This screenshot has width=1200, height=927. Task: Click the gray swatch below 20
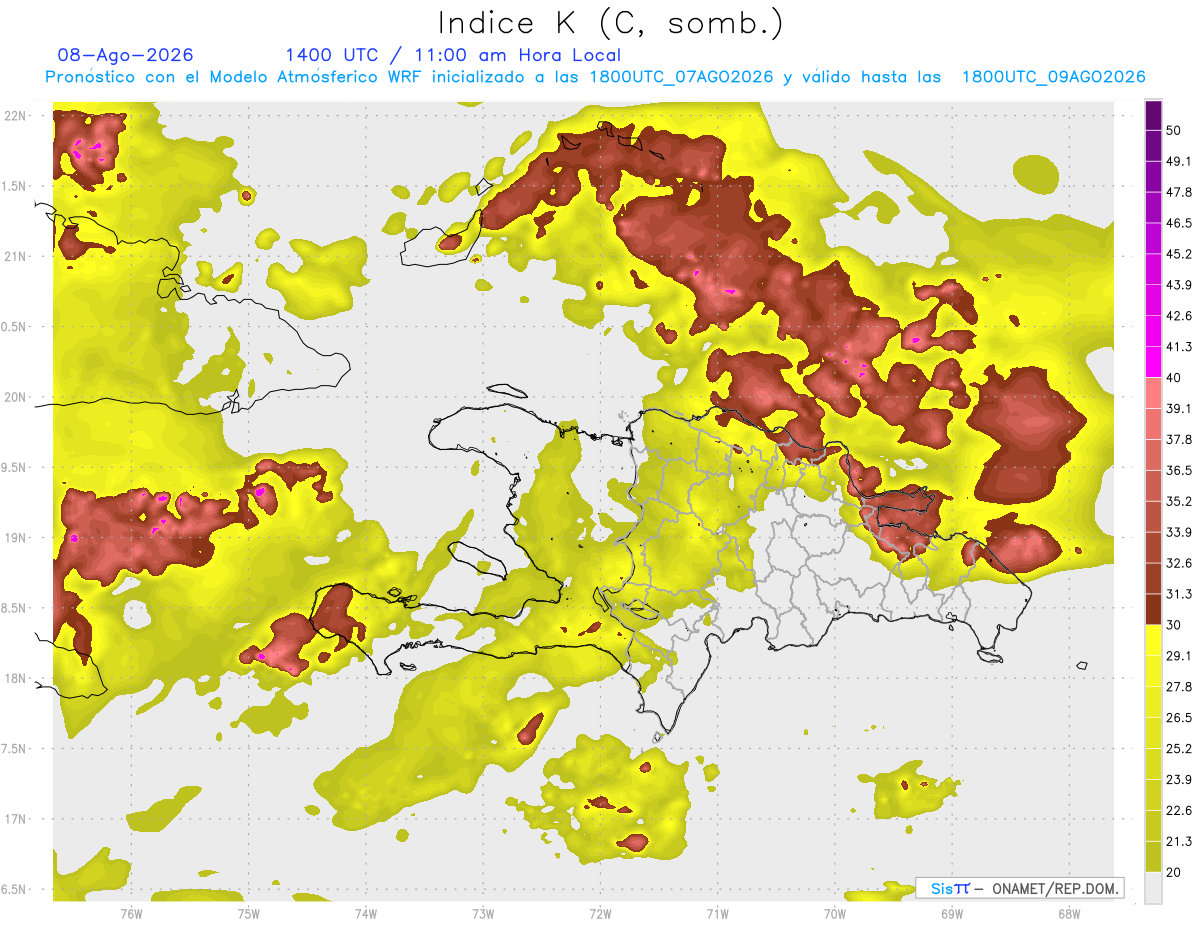coord(1153,888)
